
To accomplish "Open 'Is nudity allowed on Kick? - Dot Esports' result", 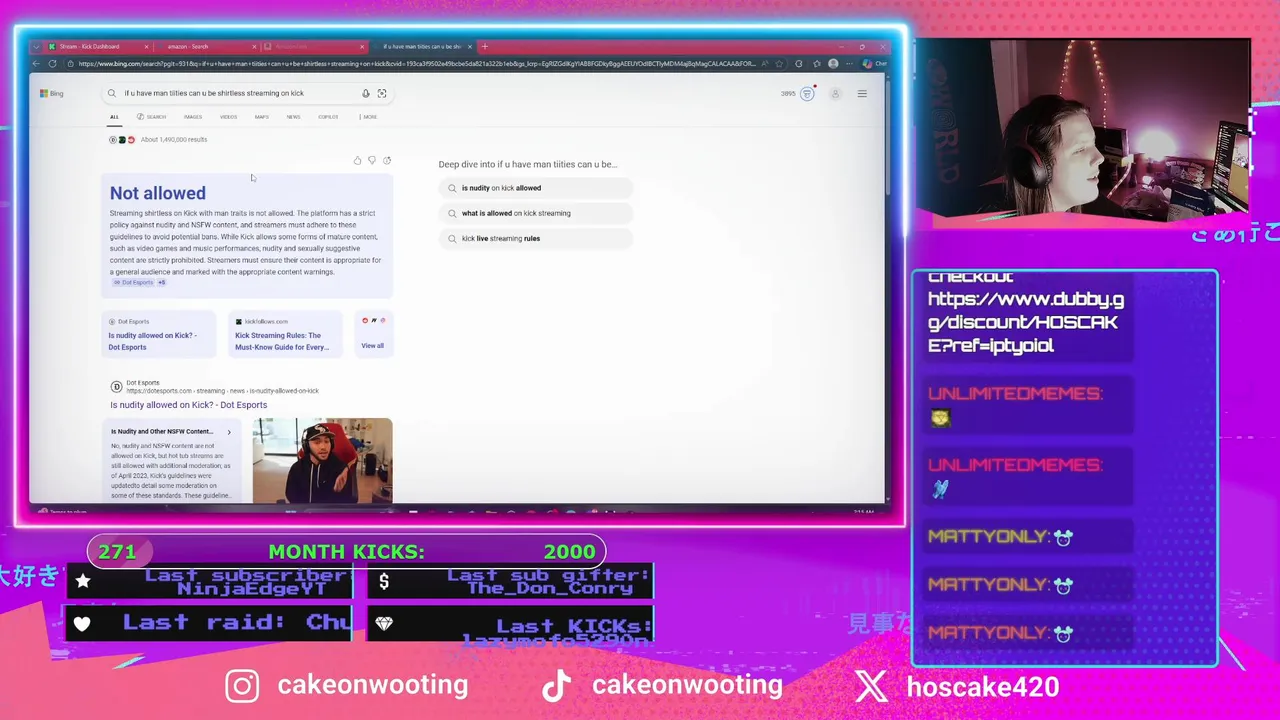I will 188,405.
